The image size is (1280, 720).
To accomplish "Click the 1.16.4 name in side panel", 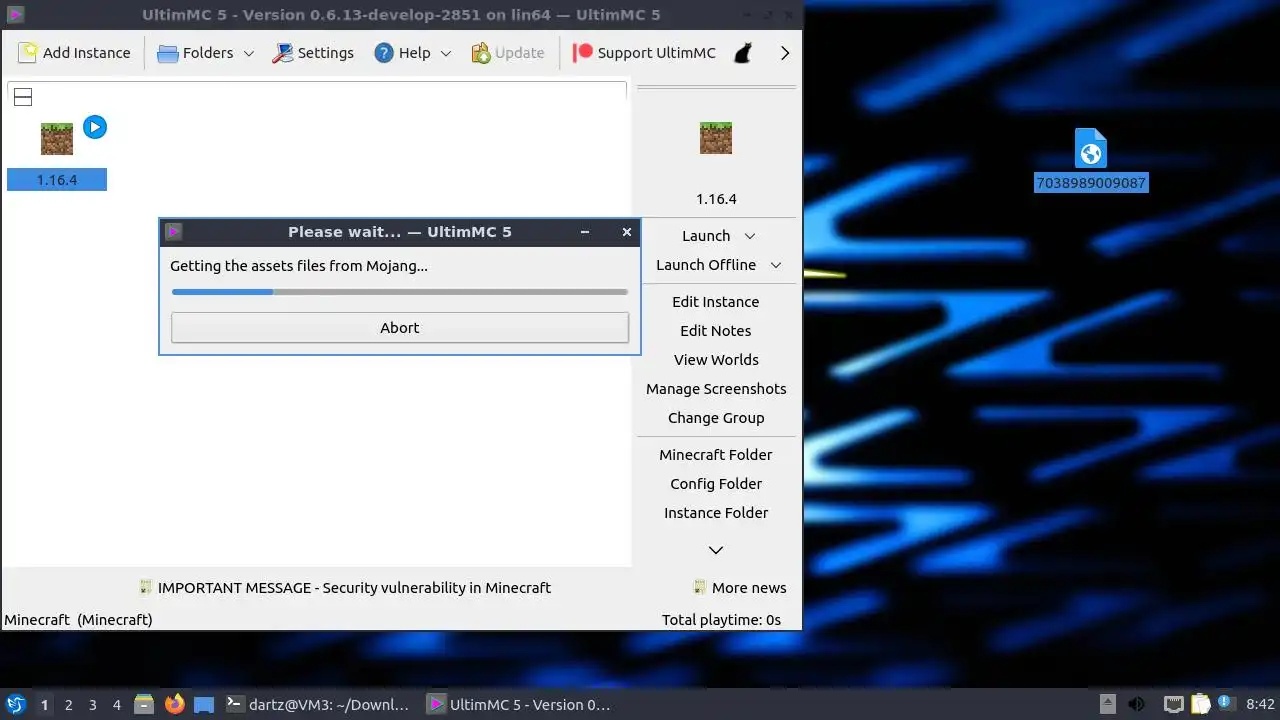I will click(716, 199).
